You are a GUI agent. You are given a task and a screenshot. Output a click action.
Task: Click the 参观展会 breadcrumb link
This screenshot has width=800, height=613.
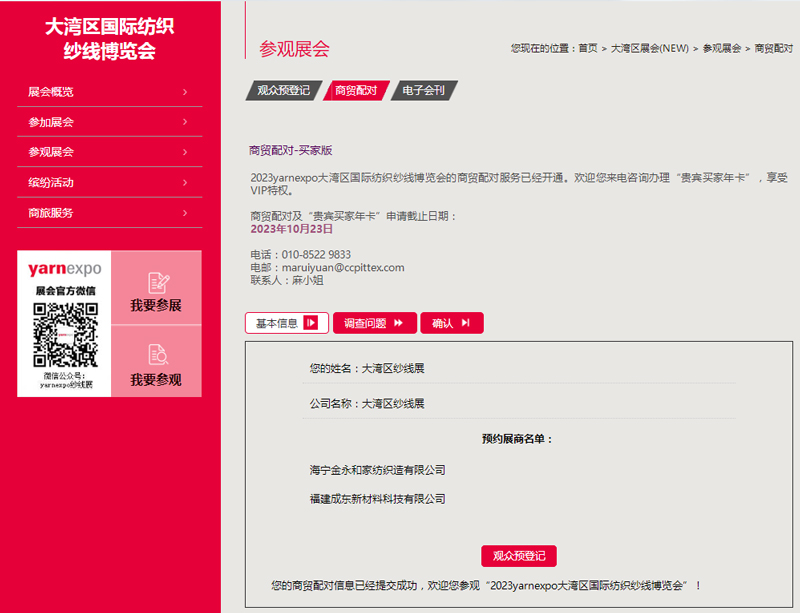[x=722, y=48]
